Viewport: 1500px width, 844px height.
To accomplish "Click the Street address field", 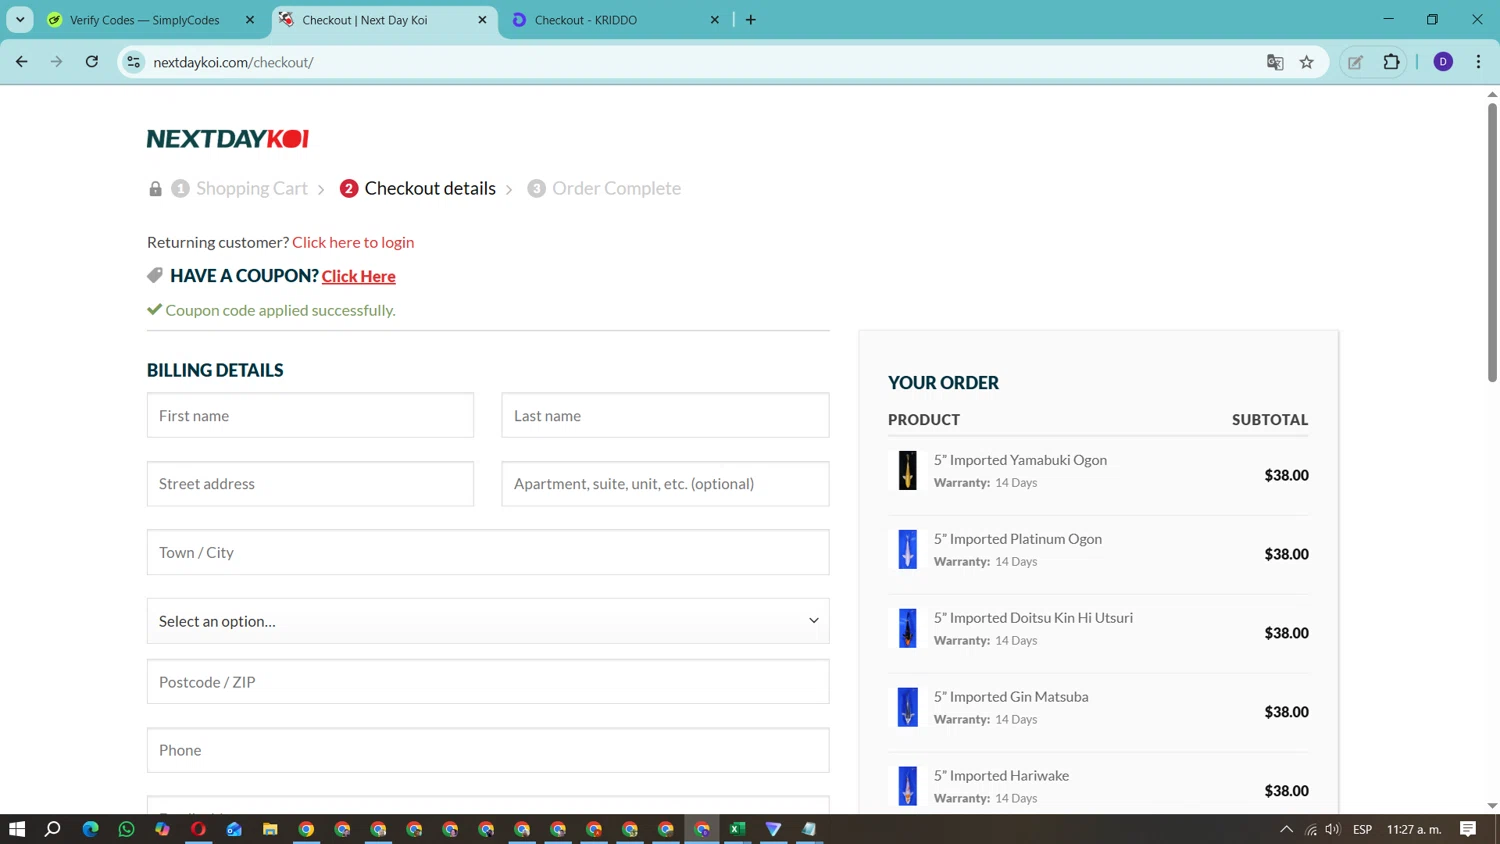I will [310, 484].
